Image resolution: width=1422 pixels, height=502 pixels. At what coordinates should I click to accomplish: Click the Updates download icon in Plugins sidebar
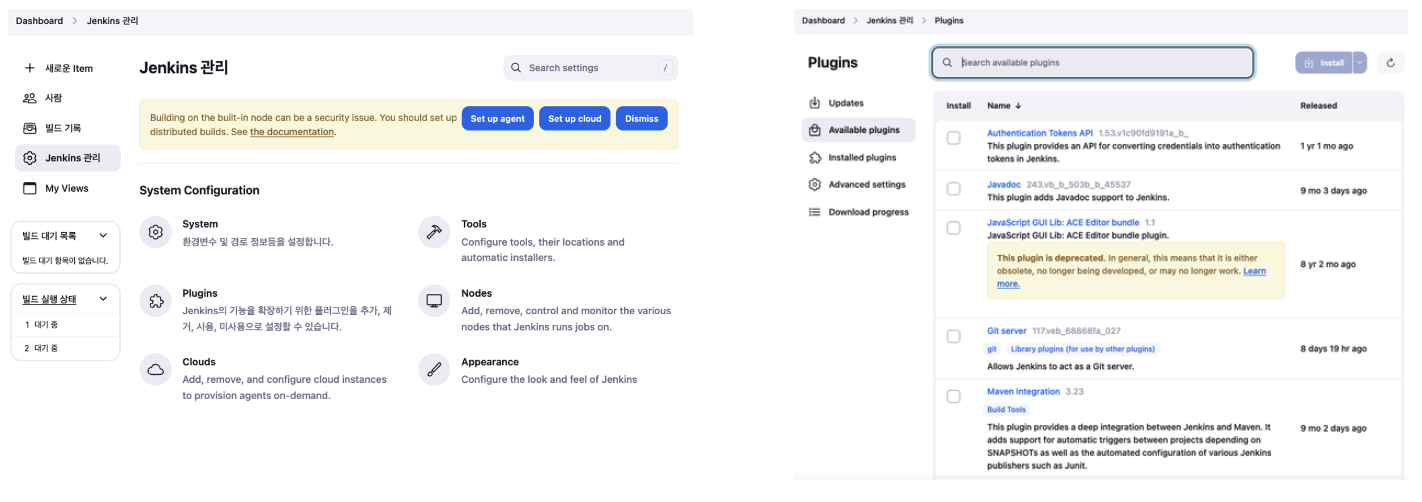pos(815,103)
